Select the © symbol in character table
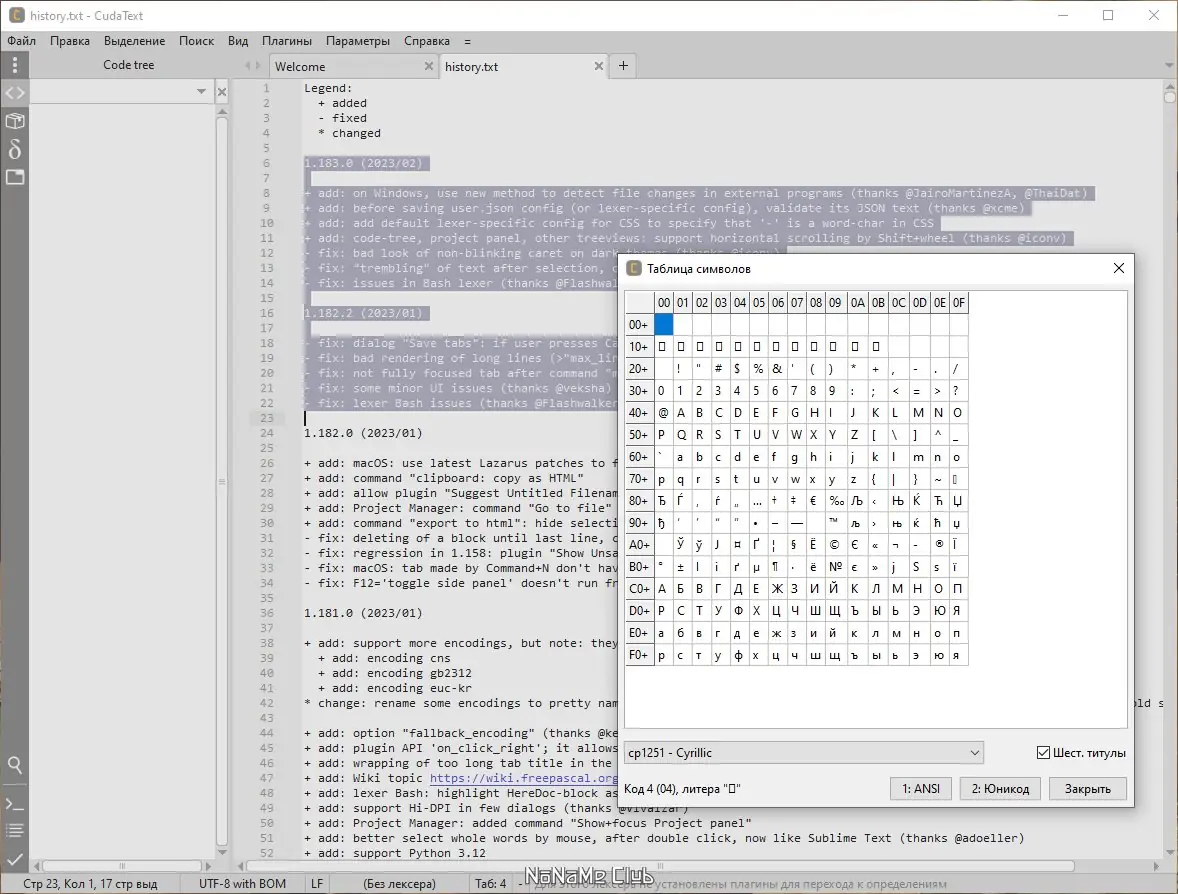The image size is (1178, 894). 835,545
